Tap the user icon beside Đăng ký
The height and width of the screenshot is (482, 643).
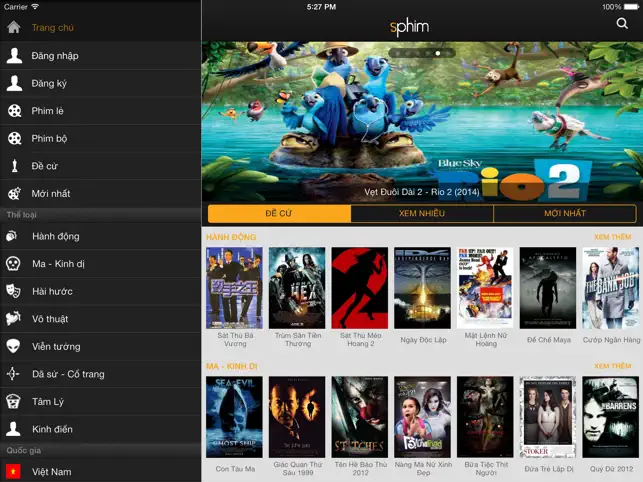(x=14, y=83)
